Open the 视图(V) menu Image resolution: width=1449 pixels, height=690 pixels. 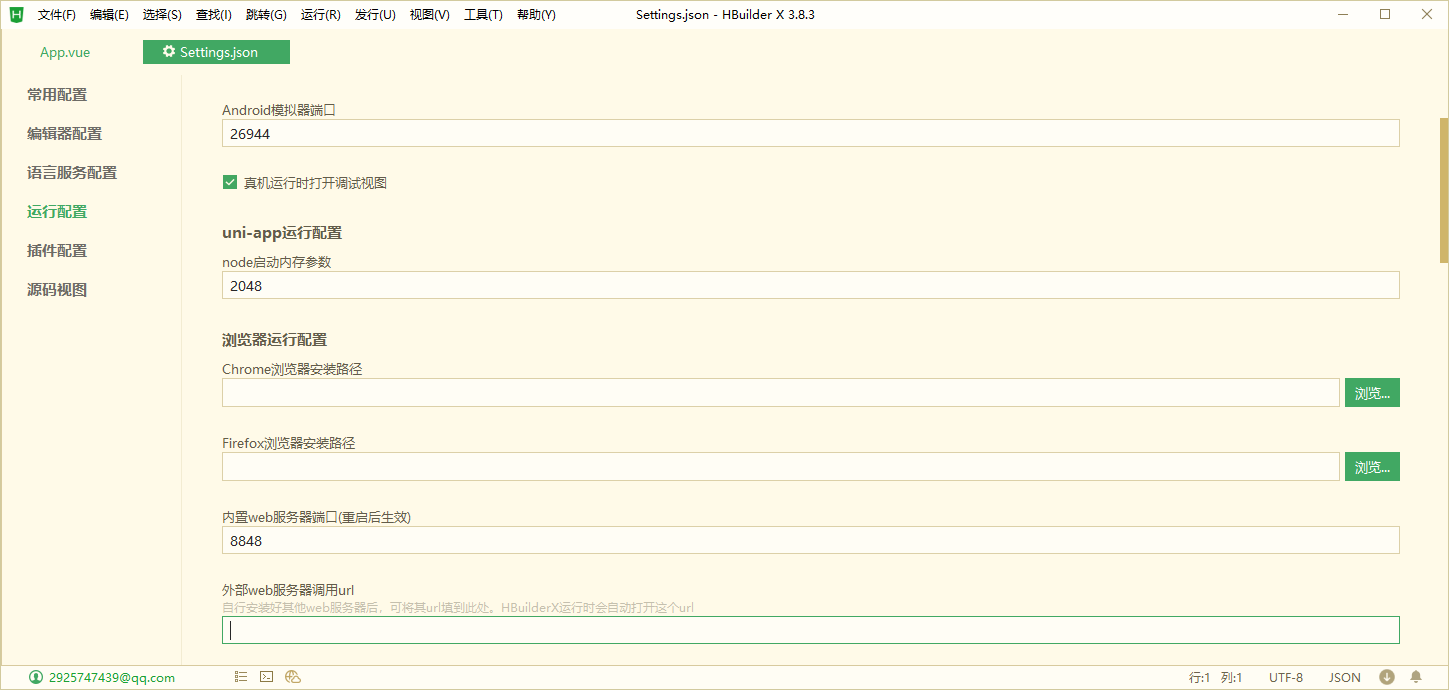430,15
